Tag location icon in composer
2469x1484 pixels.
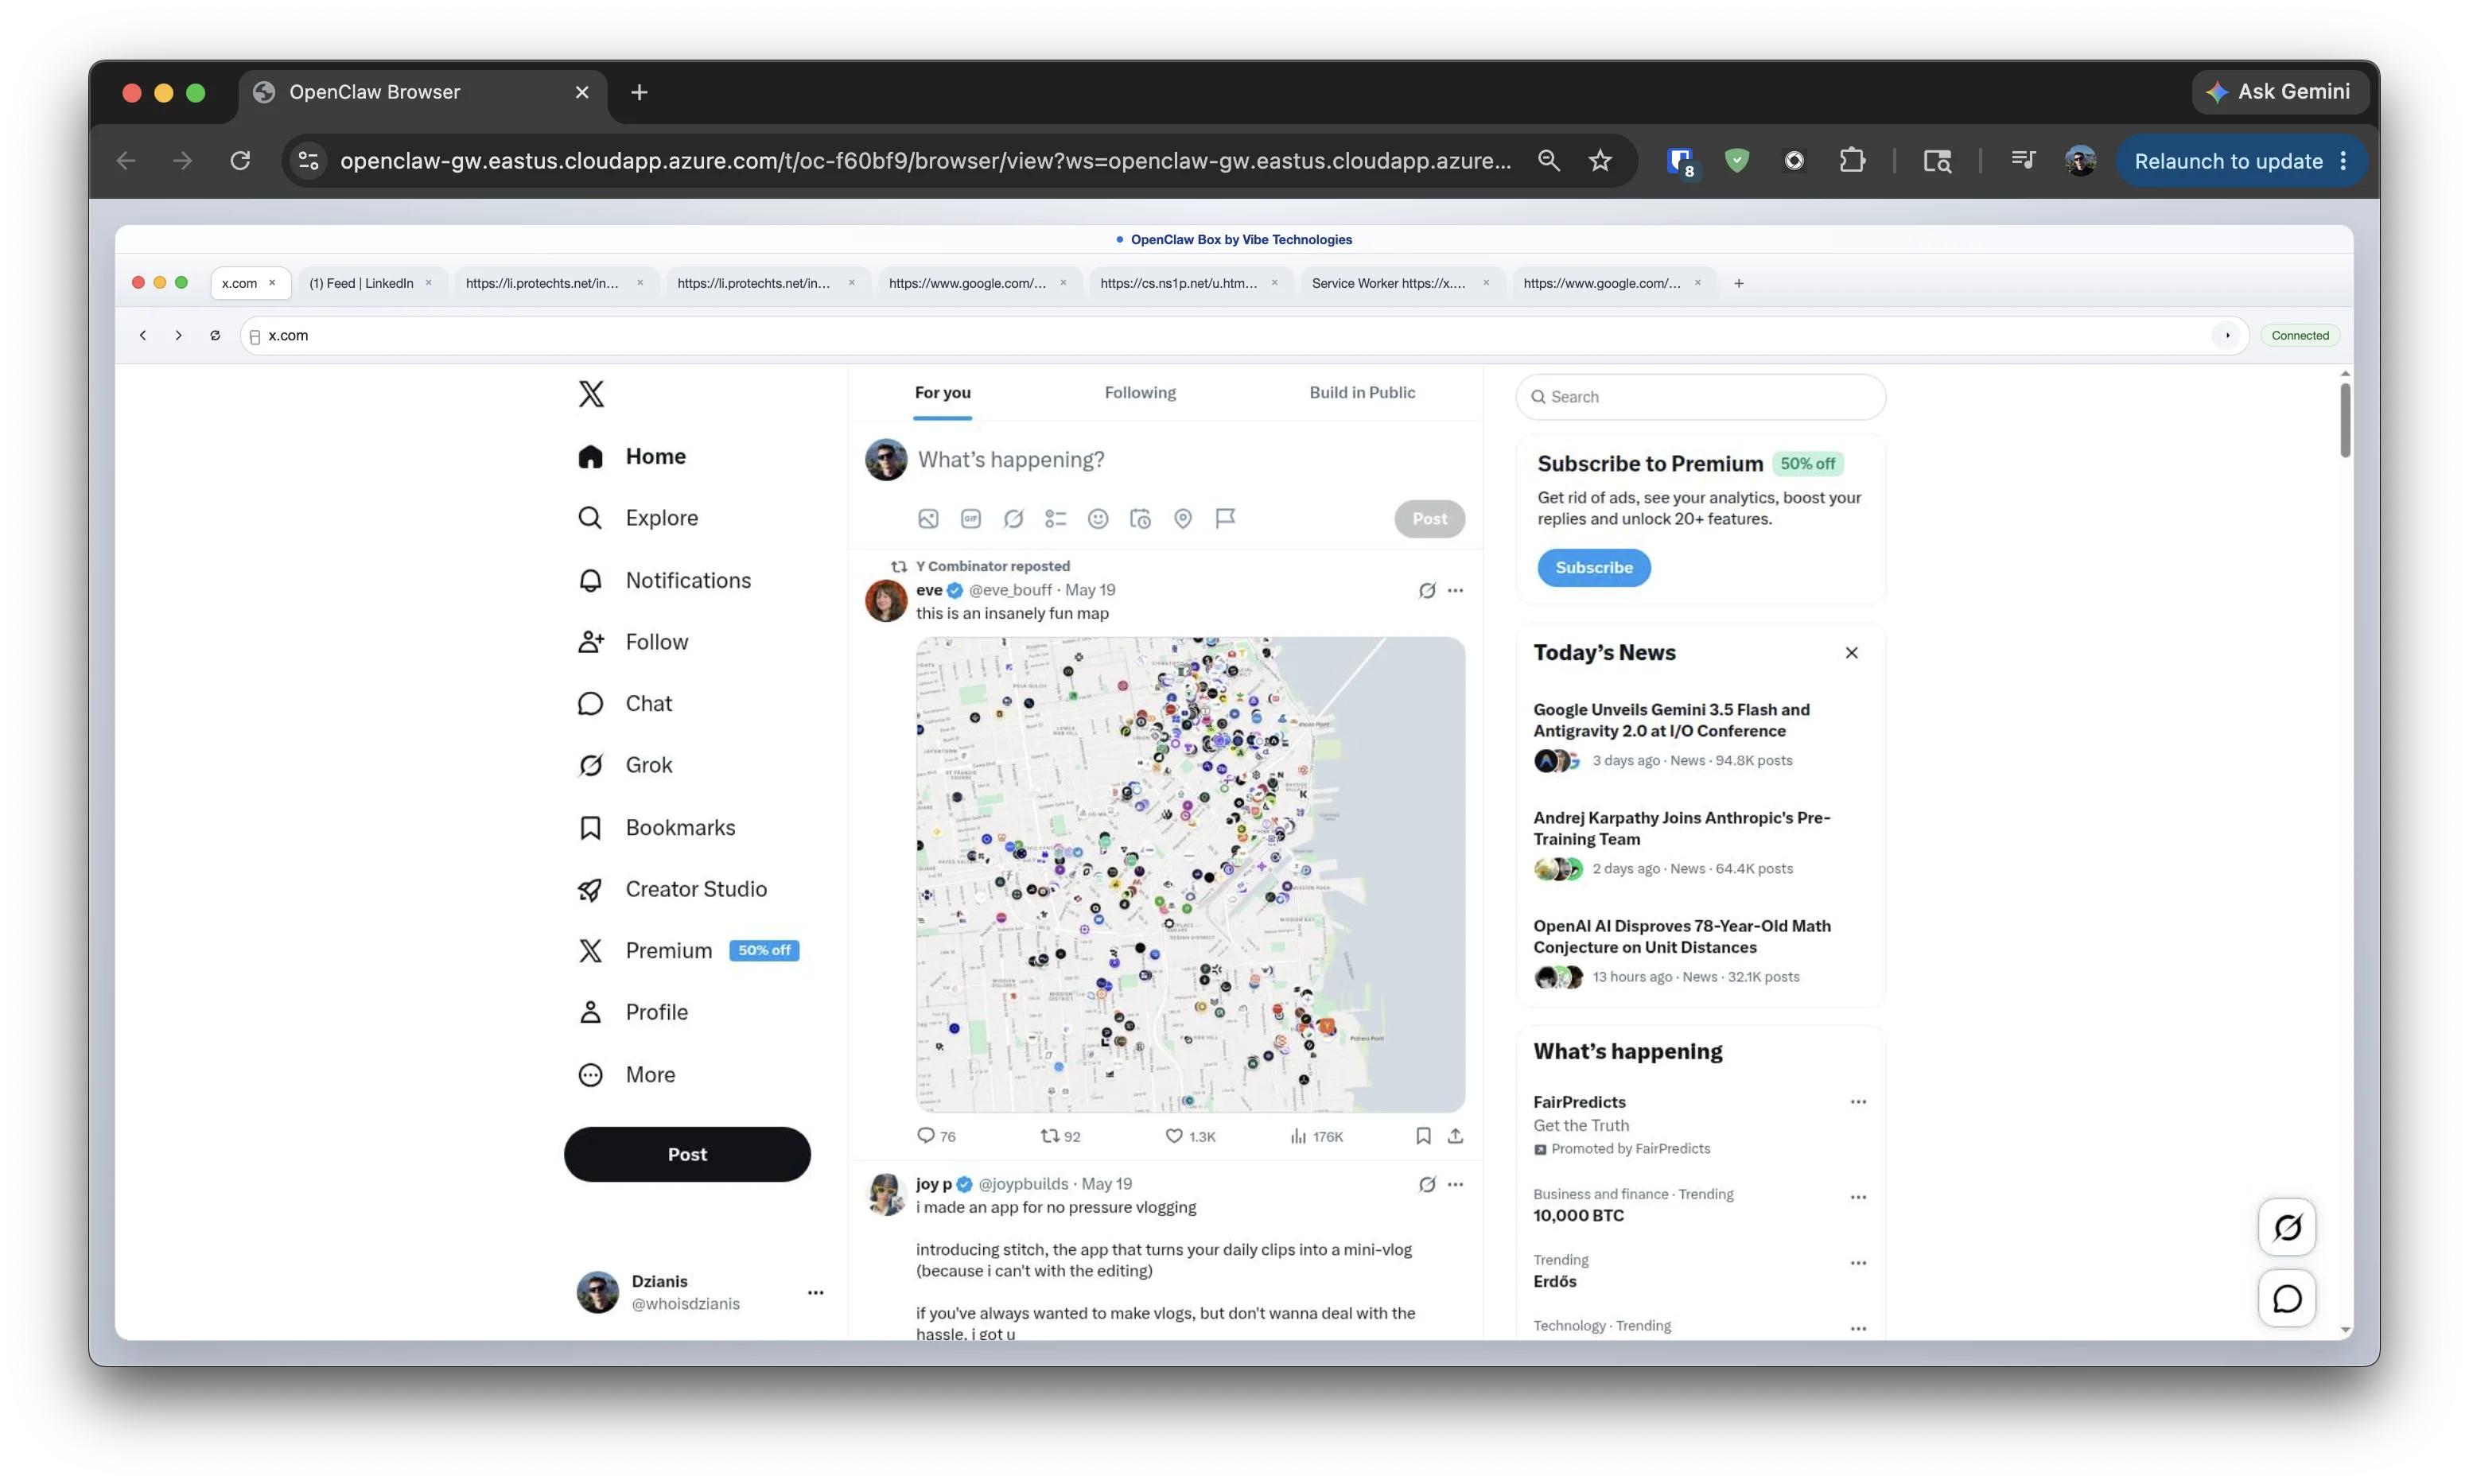pyautogui.click(x=1183, y=518)
